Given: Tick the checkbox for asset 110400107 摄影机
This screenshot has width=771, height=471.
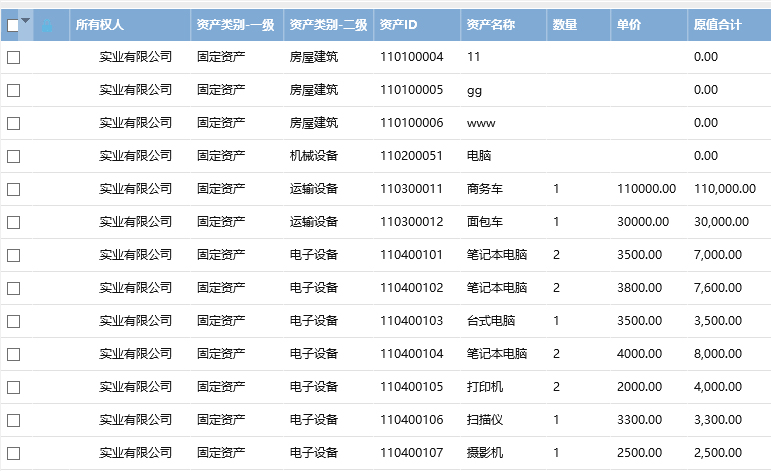Looking at the screenshot, I should (14, 453).
